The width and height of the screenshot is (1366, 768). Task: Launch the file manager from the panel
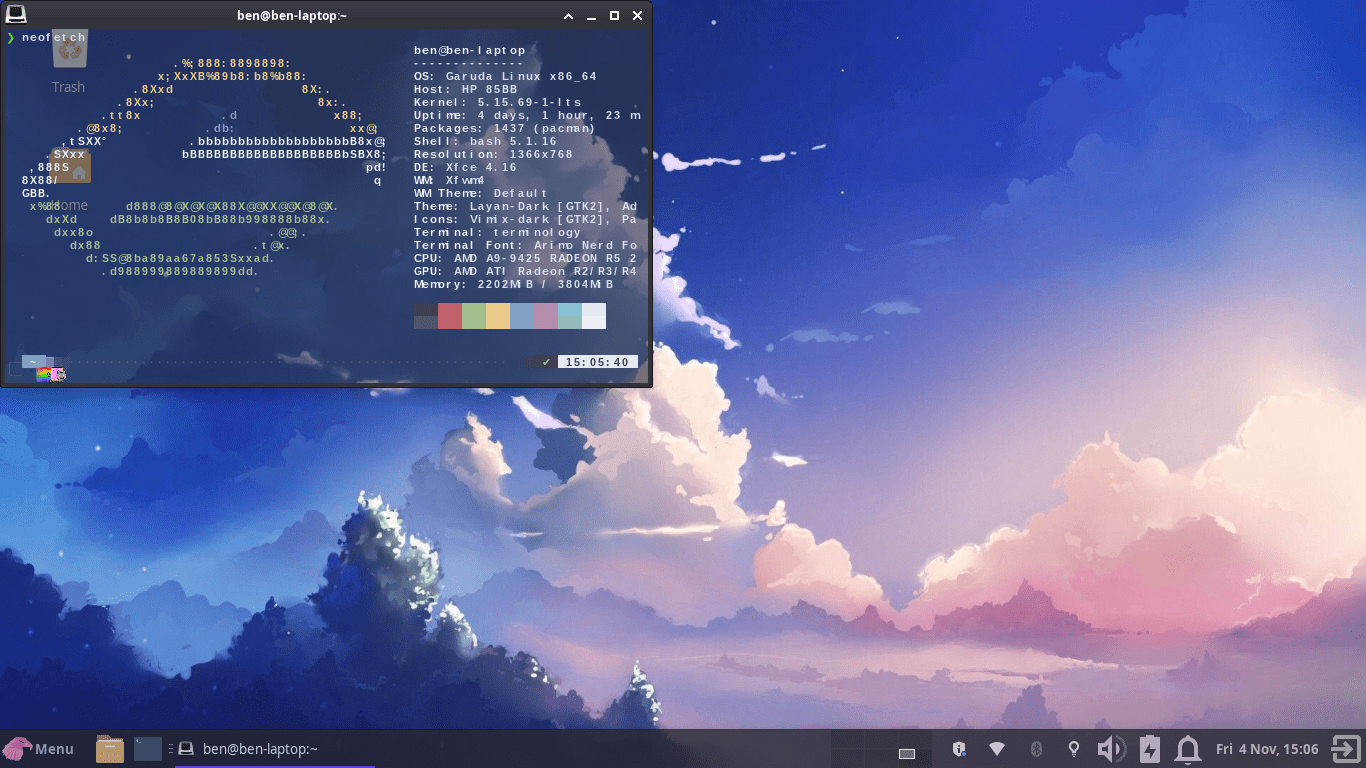pyautogui.click(x=110, y=748)
